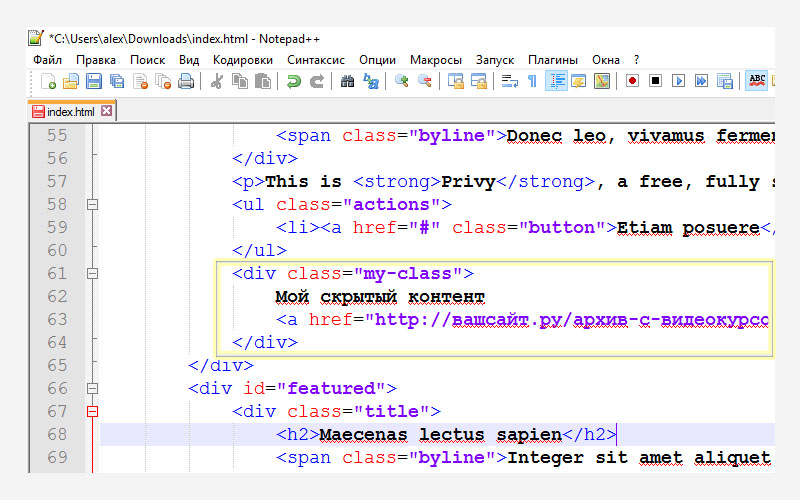Start macro recording with the red circle icon

[632, 81]
